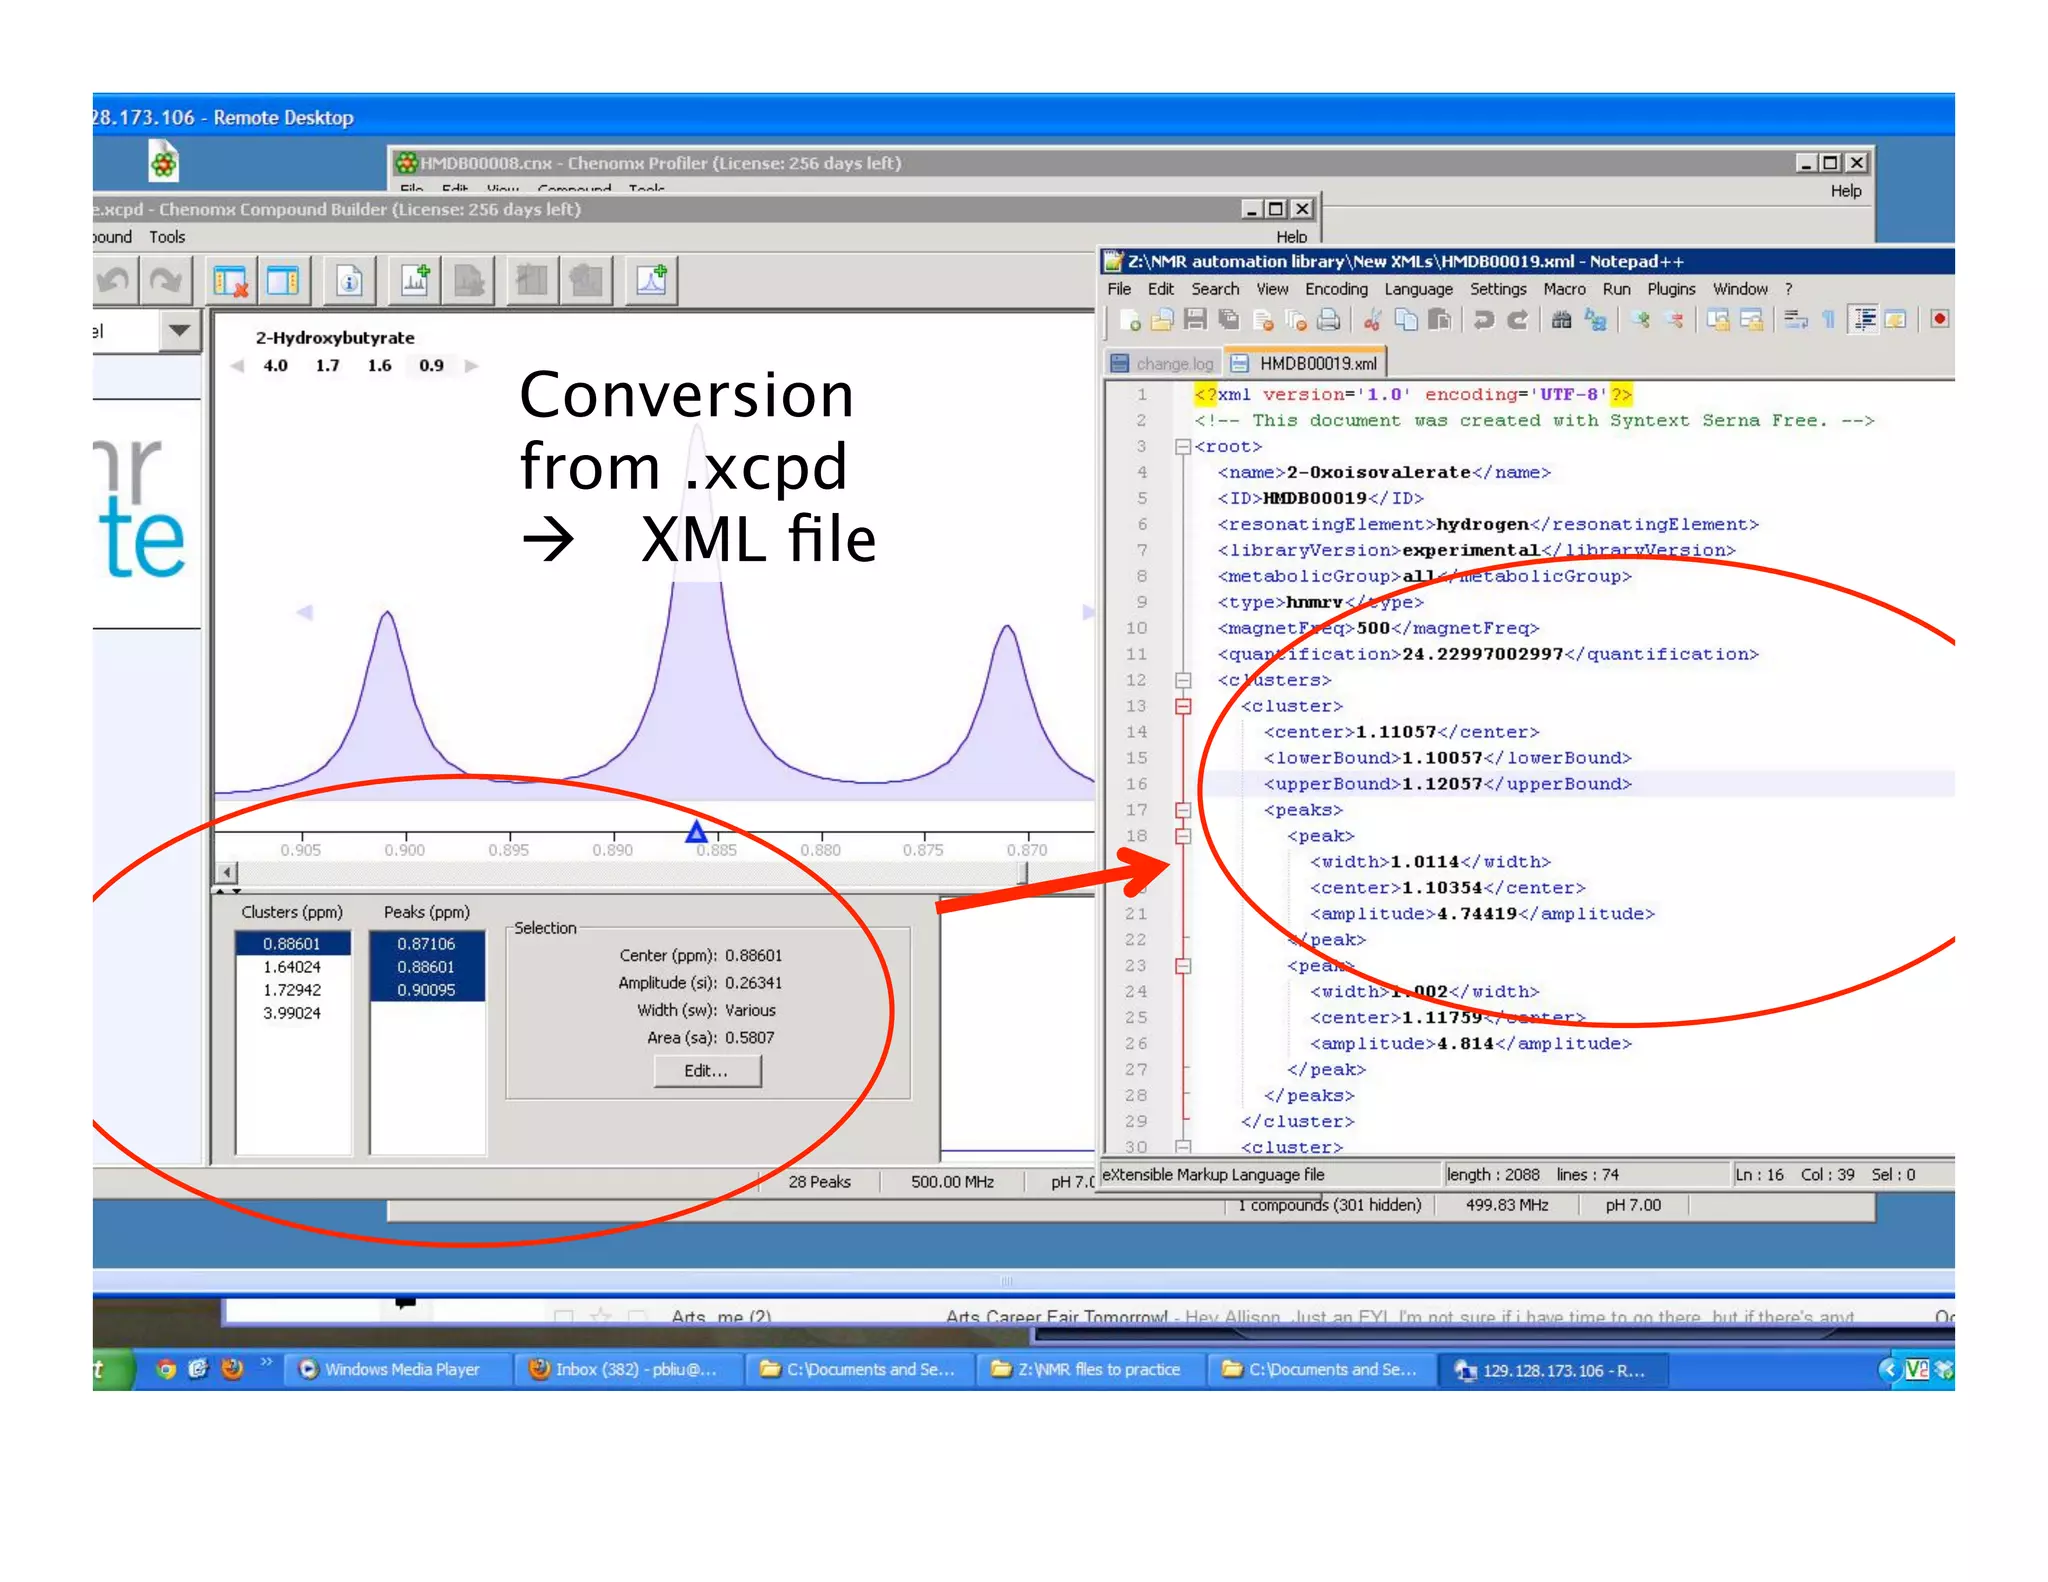Image resolution: width=2048 pixels, height=1582 pixels.
Task: Open the Plugins menu in Notepad++
Action: point(1671,289)
